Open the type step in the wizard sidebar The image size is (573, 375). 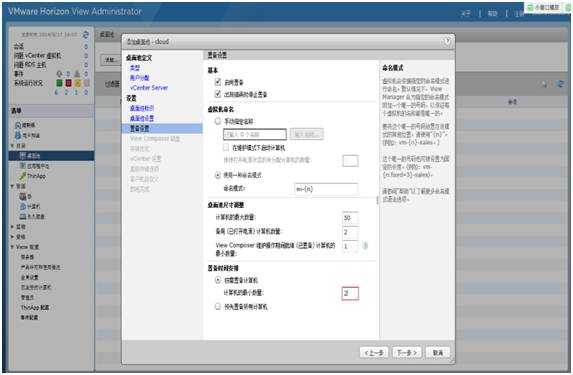(135, 68)
